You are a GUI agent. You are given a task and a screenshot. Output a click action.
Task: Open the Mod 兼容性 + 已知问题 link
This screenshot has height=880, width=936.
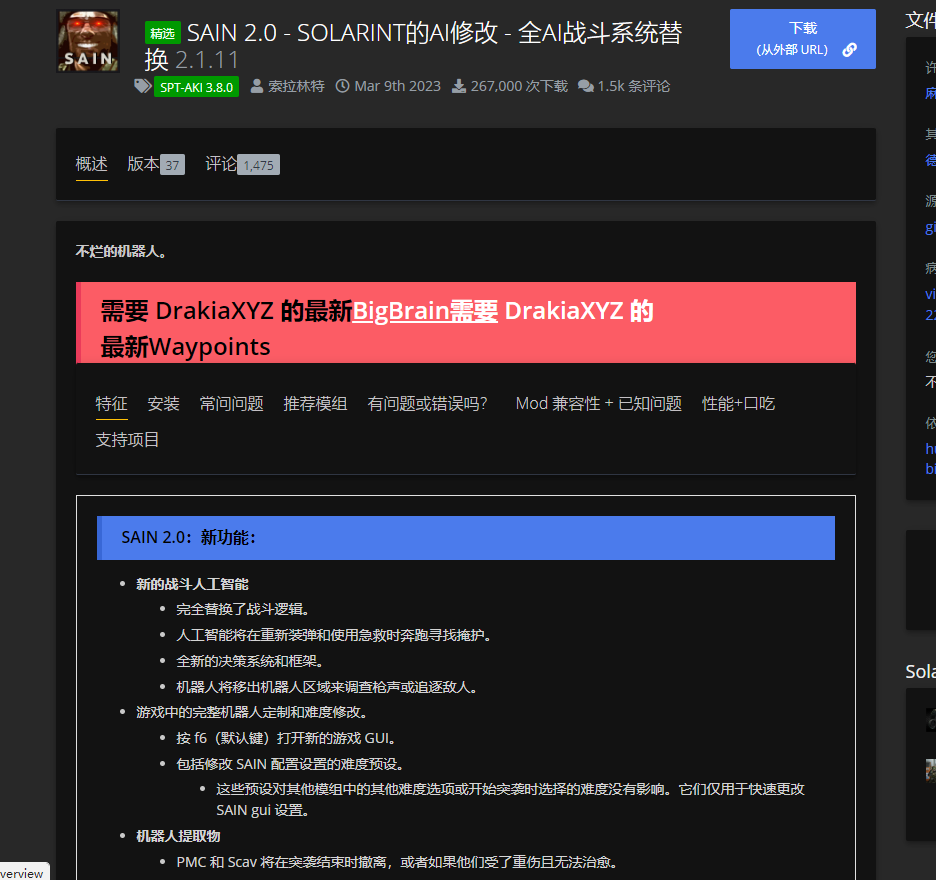(x=597, y=403)
